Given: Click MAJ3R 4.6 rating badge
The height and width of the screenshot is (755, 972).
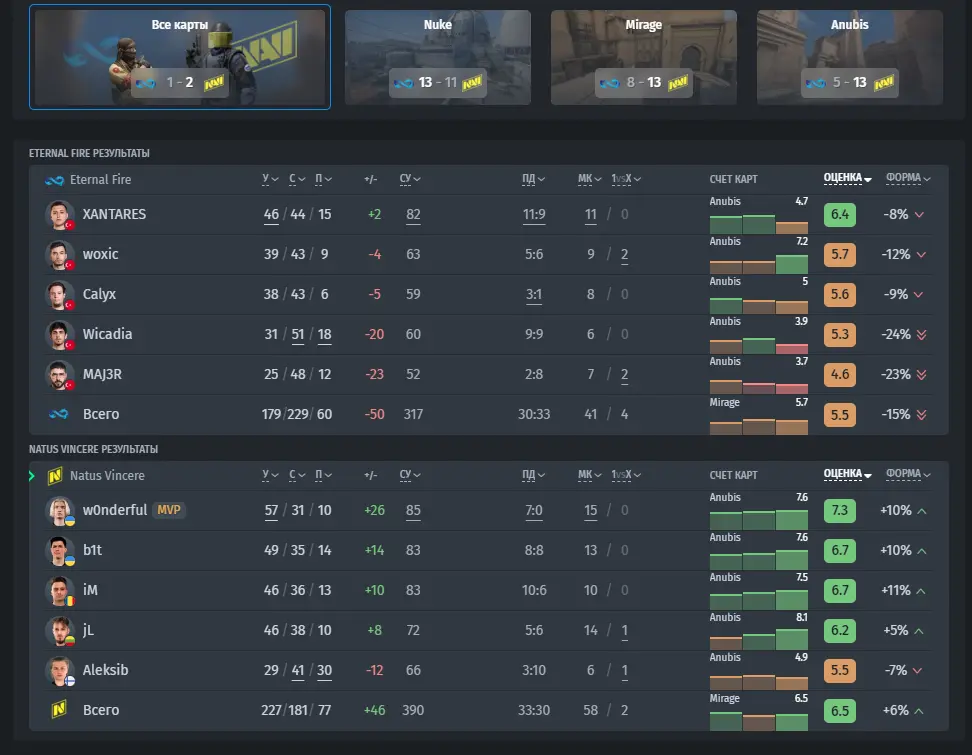Looking at the screenshot, I should tap(839, 374).
